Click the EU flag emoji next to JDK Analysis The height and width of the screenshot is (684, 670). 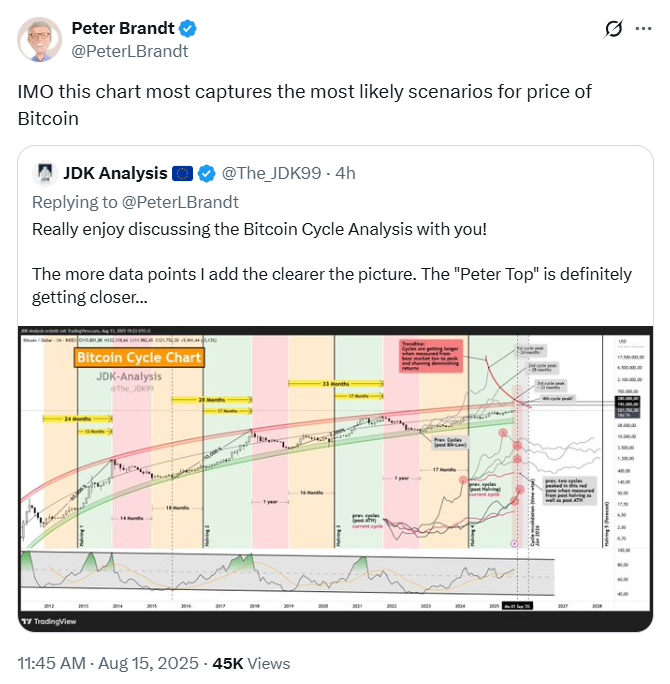point(183,174)
